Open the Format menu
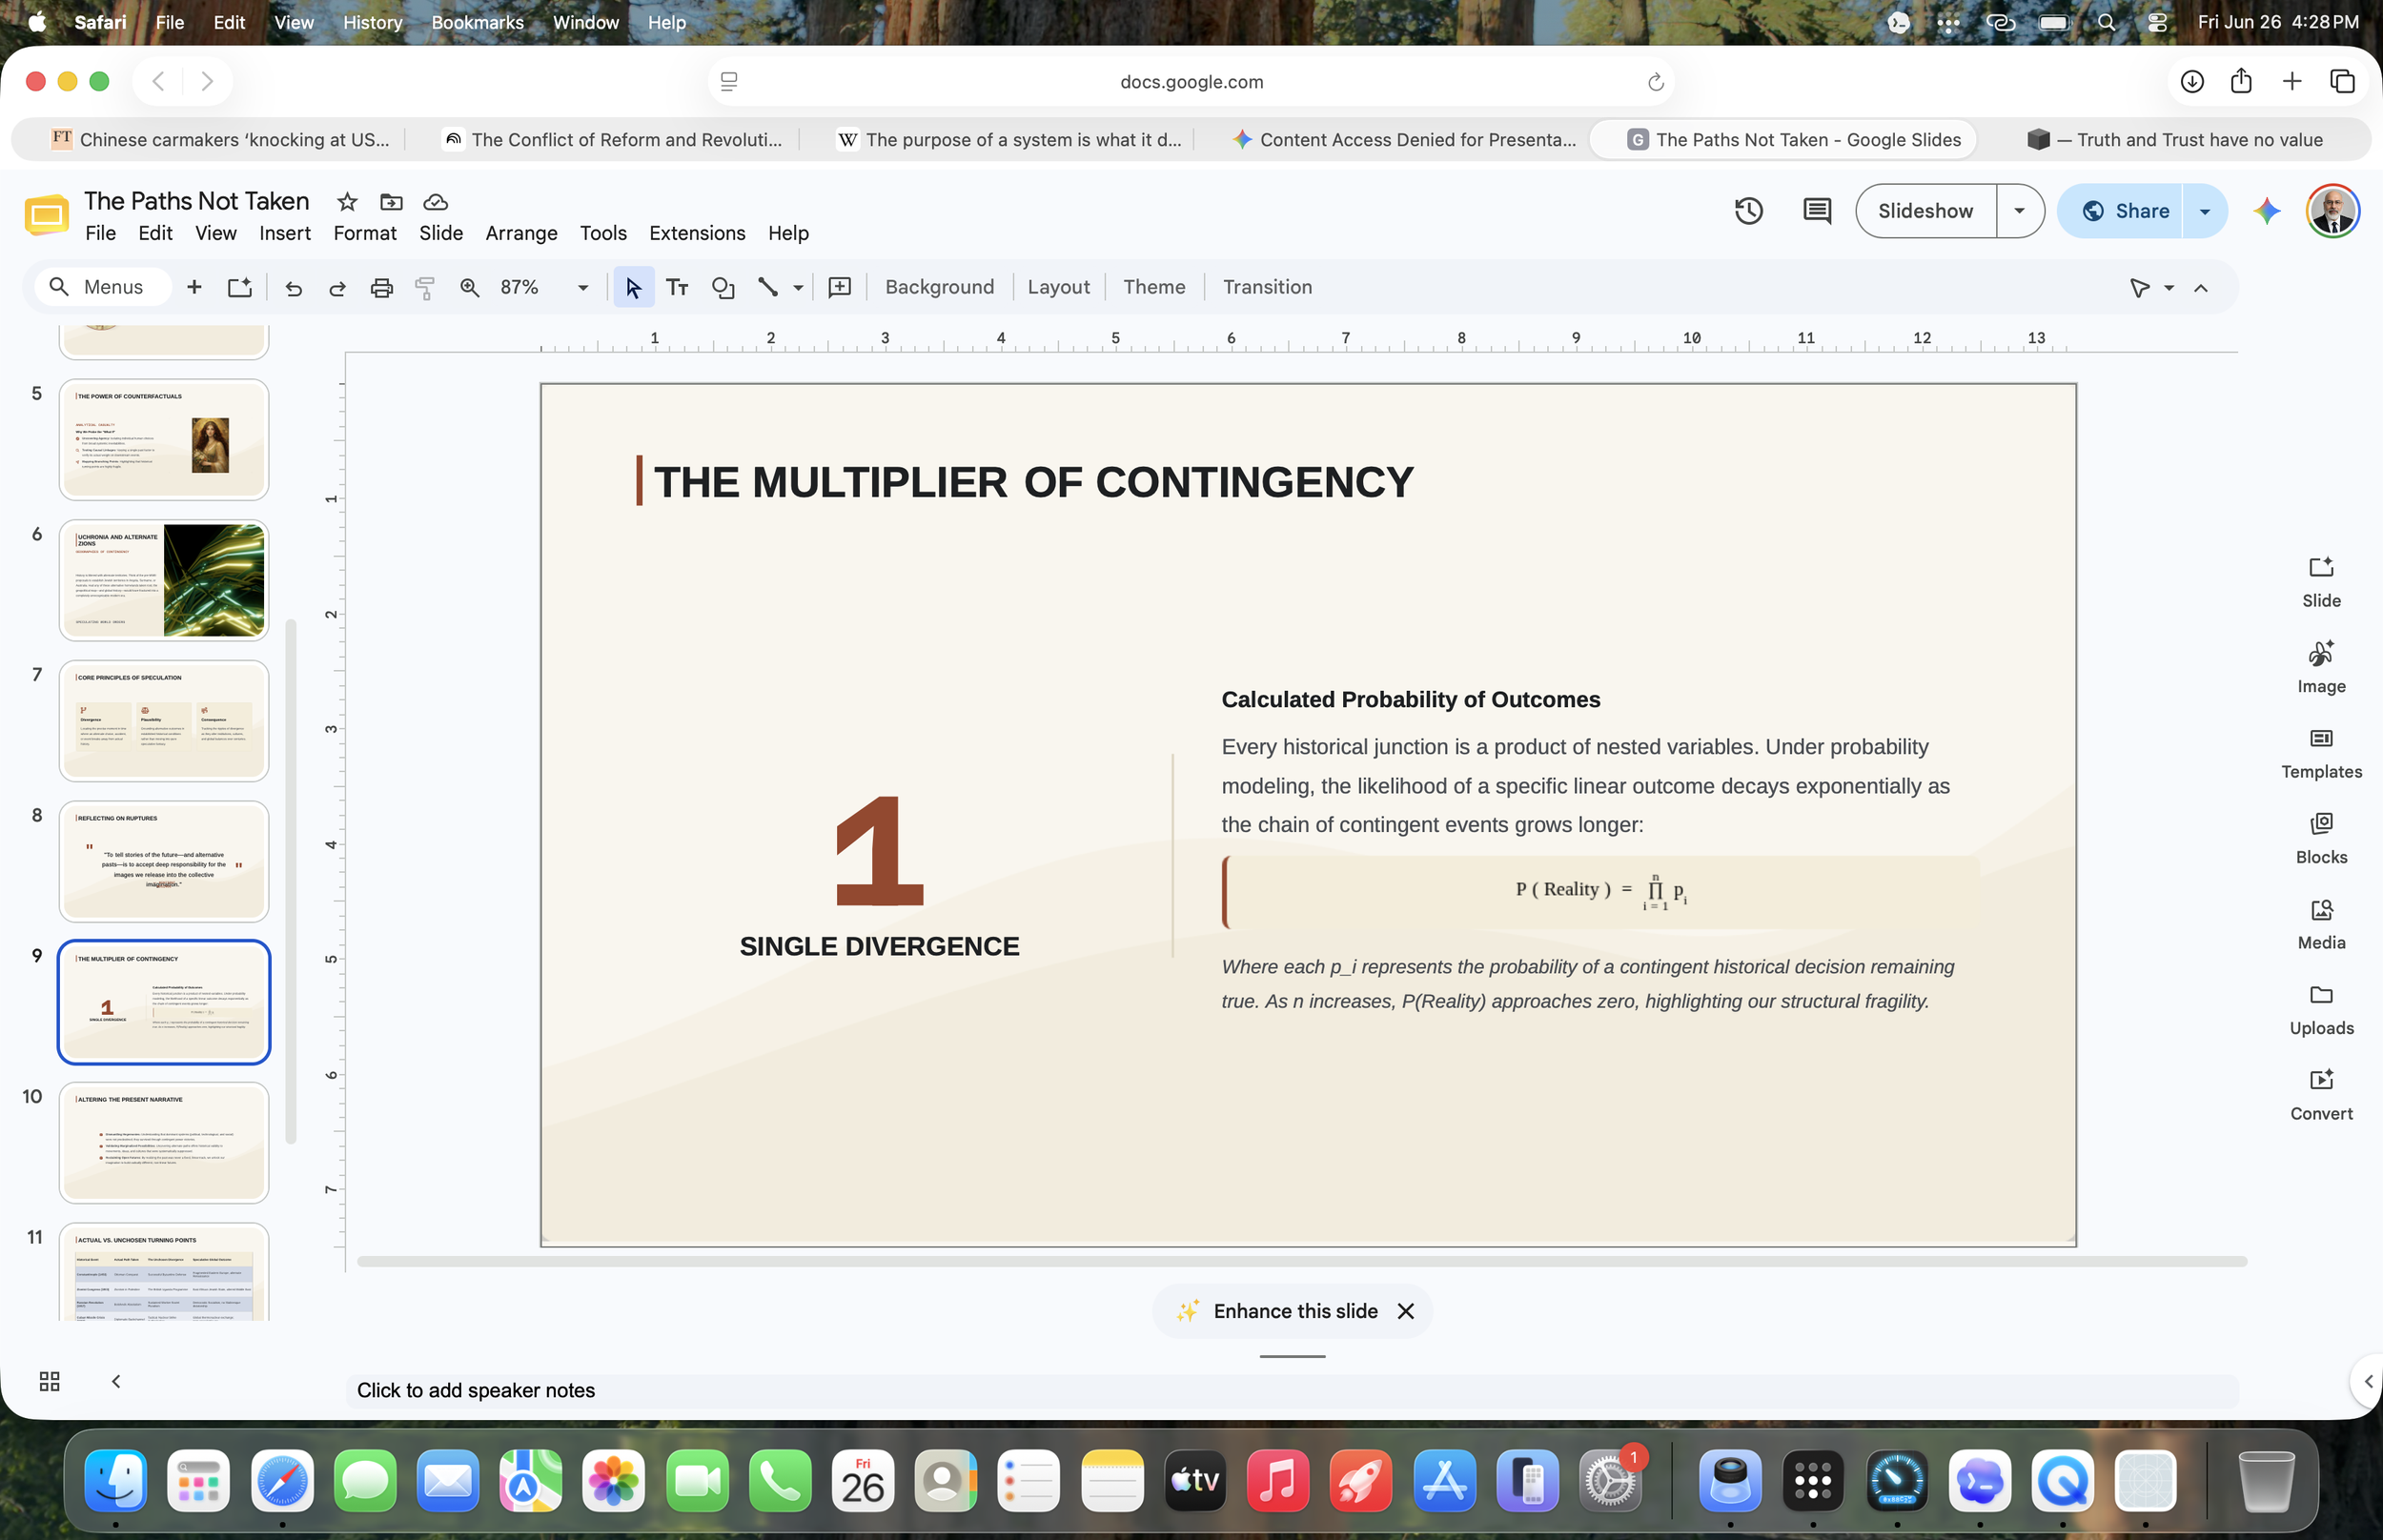Viewport: 2383px width, 1540px height. click(365, 233)
